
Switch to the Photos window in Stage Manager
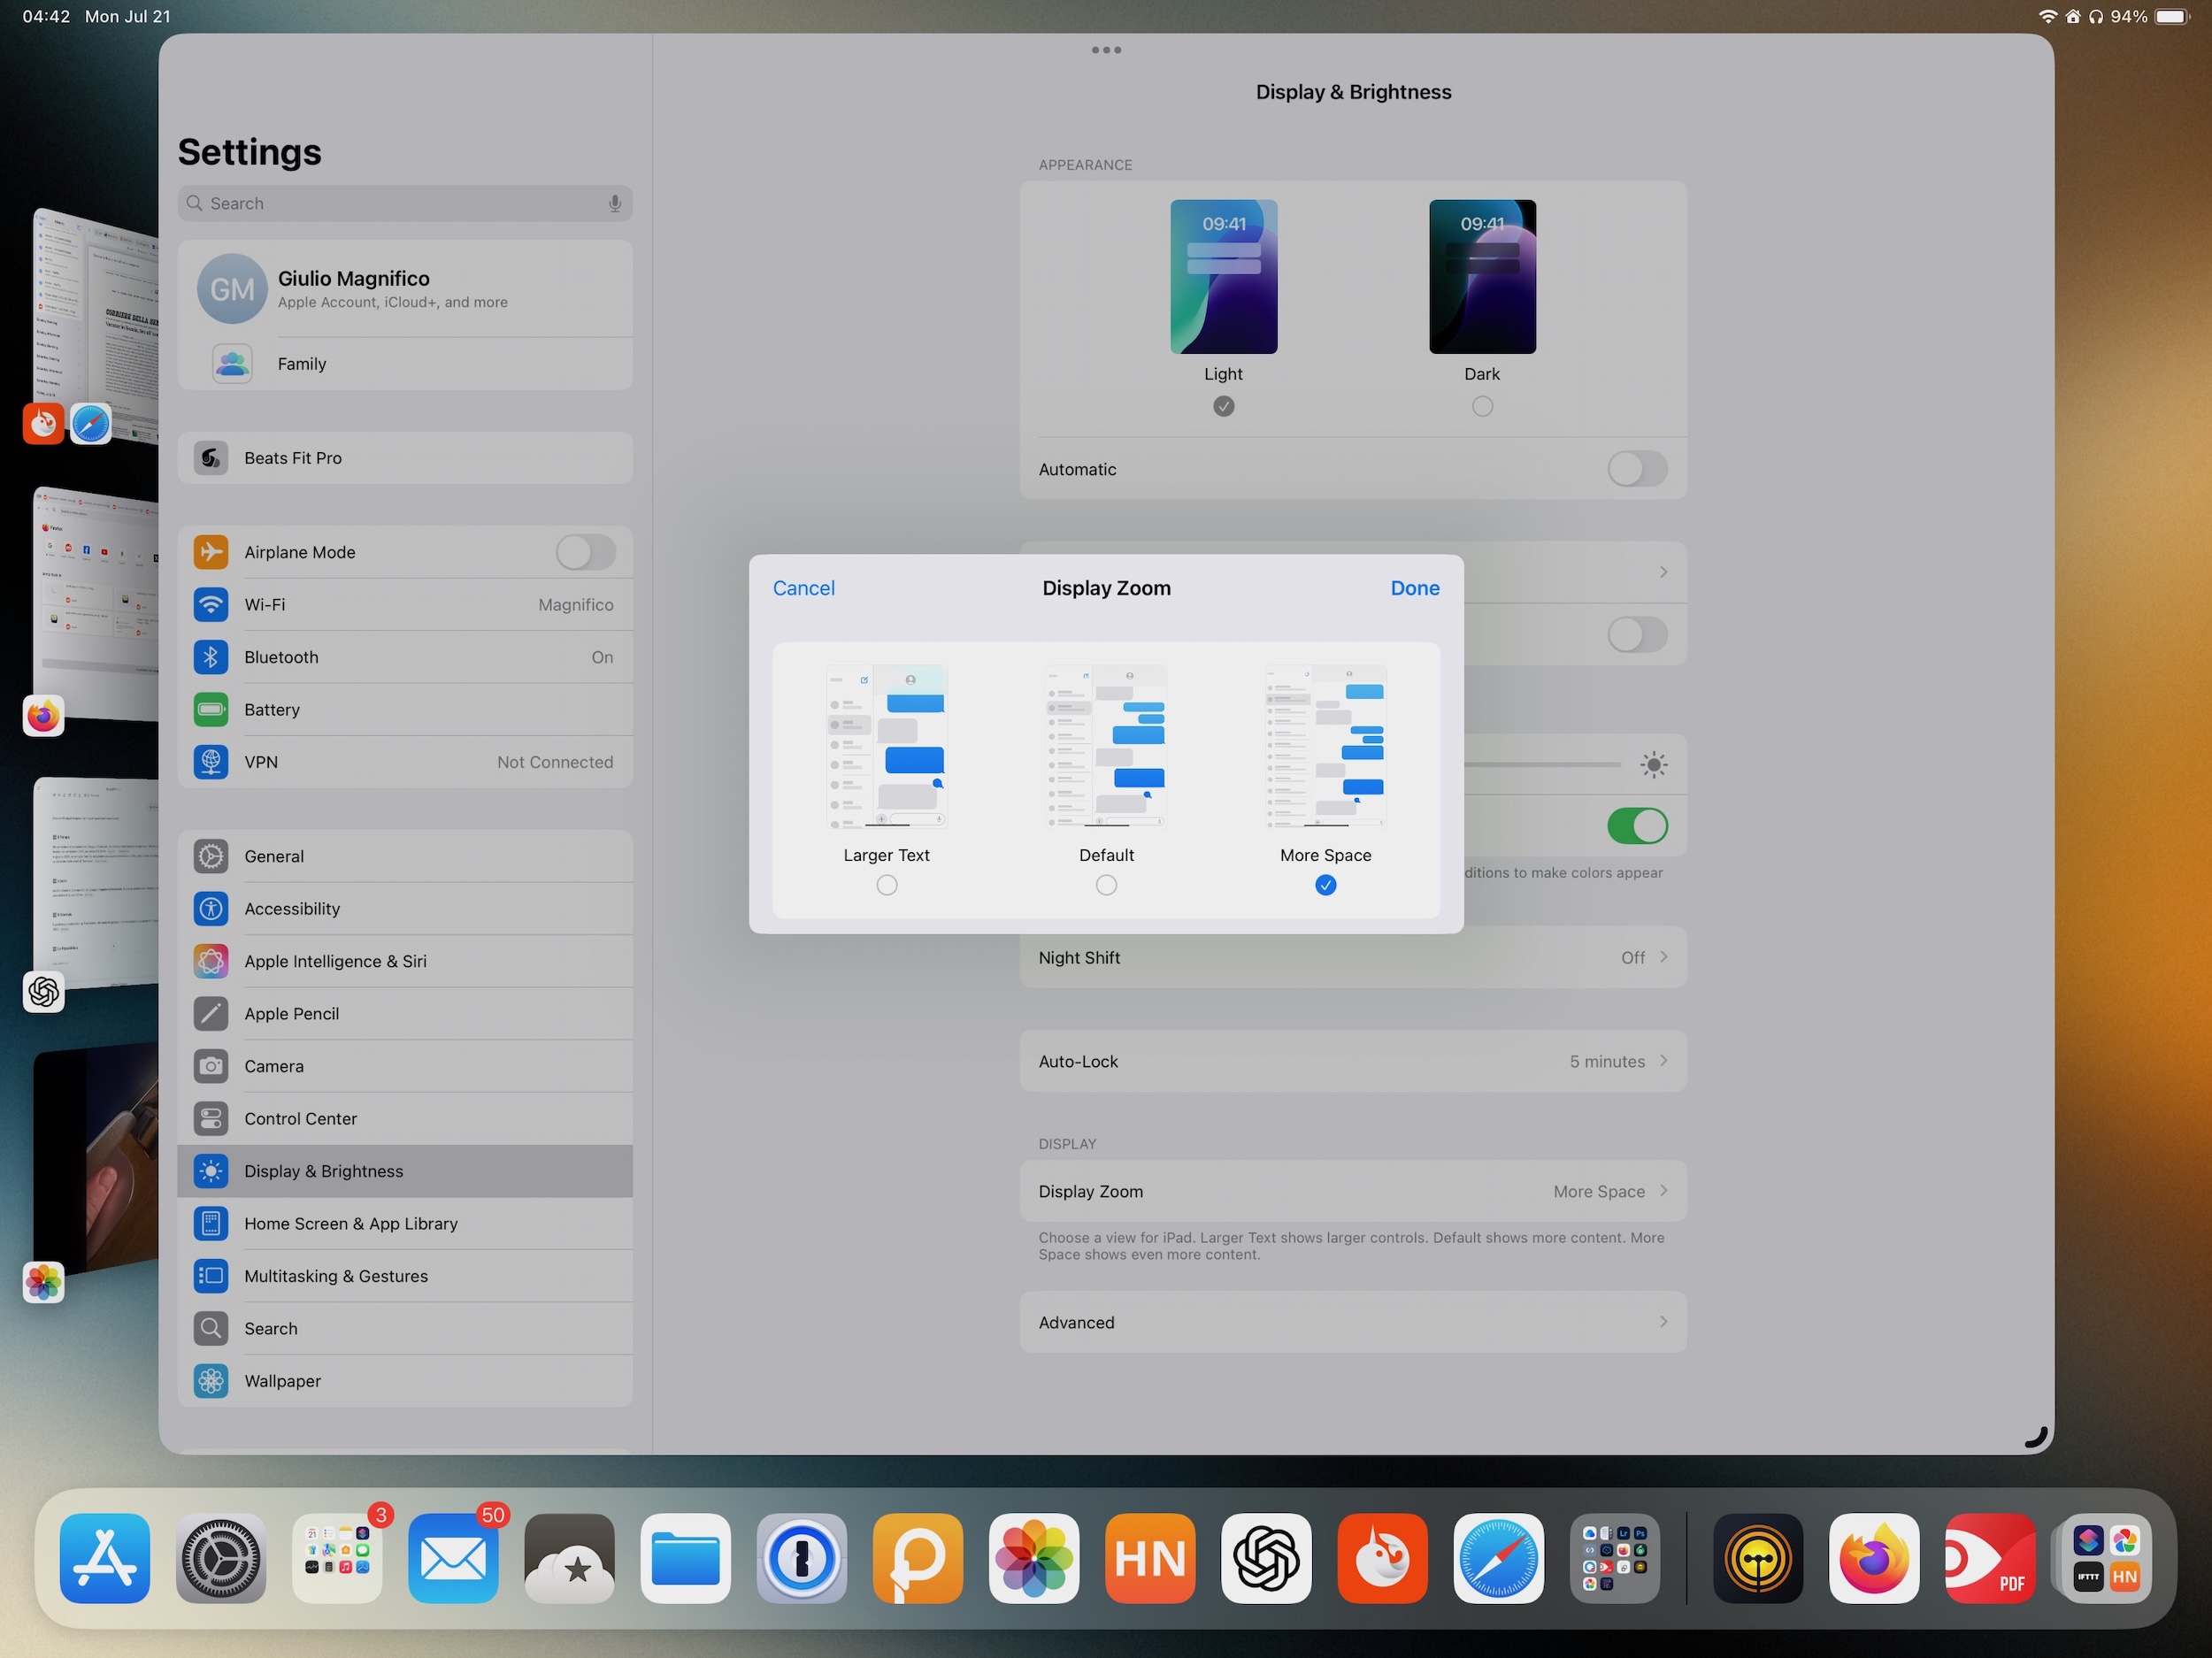point(95,1158)
